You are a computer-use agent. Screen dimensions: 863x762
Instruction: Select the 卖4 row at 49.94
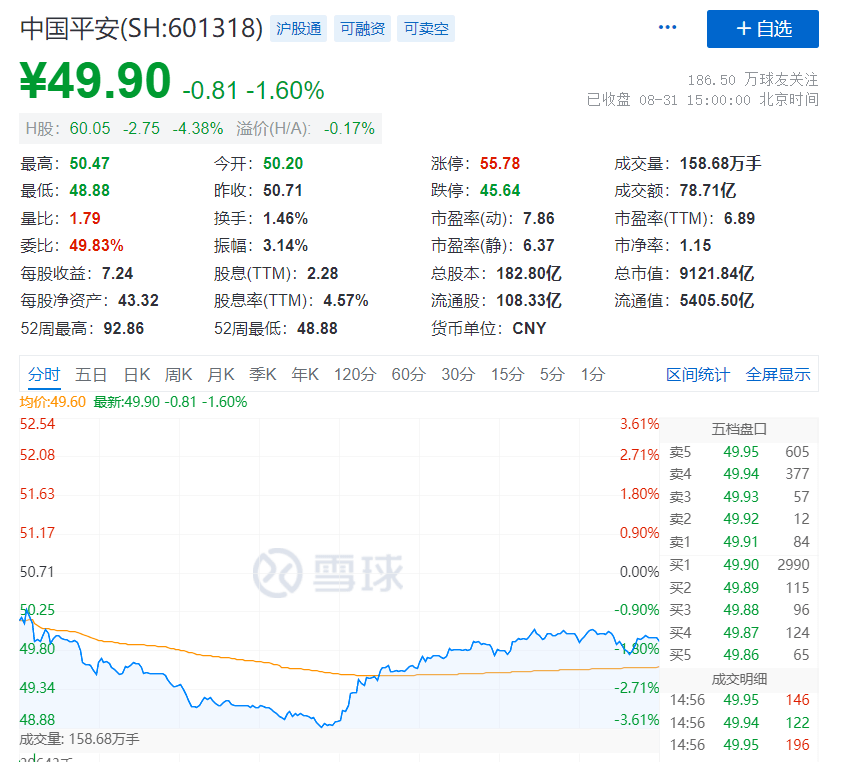[739, 474]
